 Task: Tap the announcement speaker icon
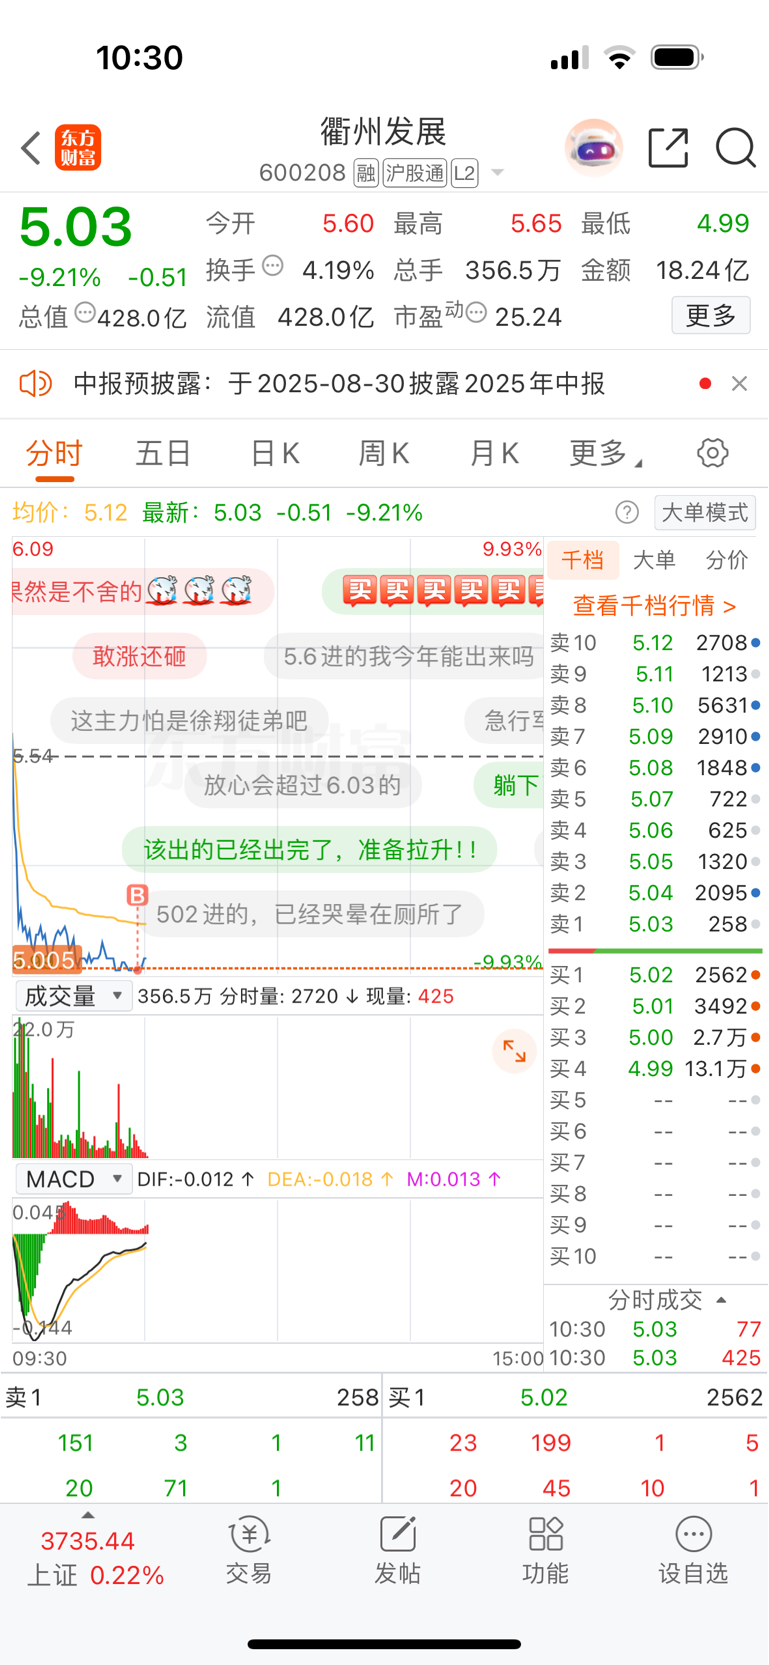(x=35, y=383)
